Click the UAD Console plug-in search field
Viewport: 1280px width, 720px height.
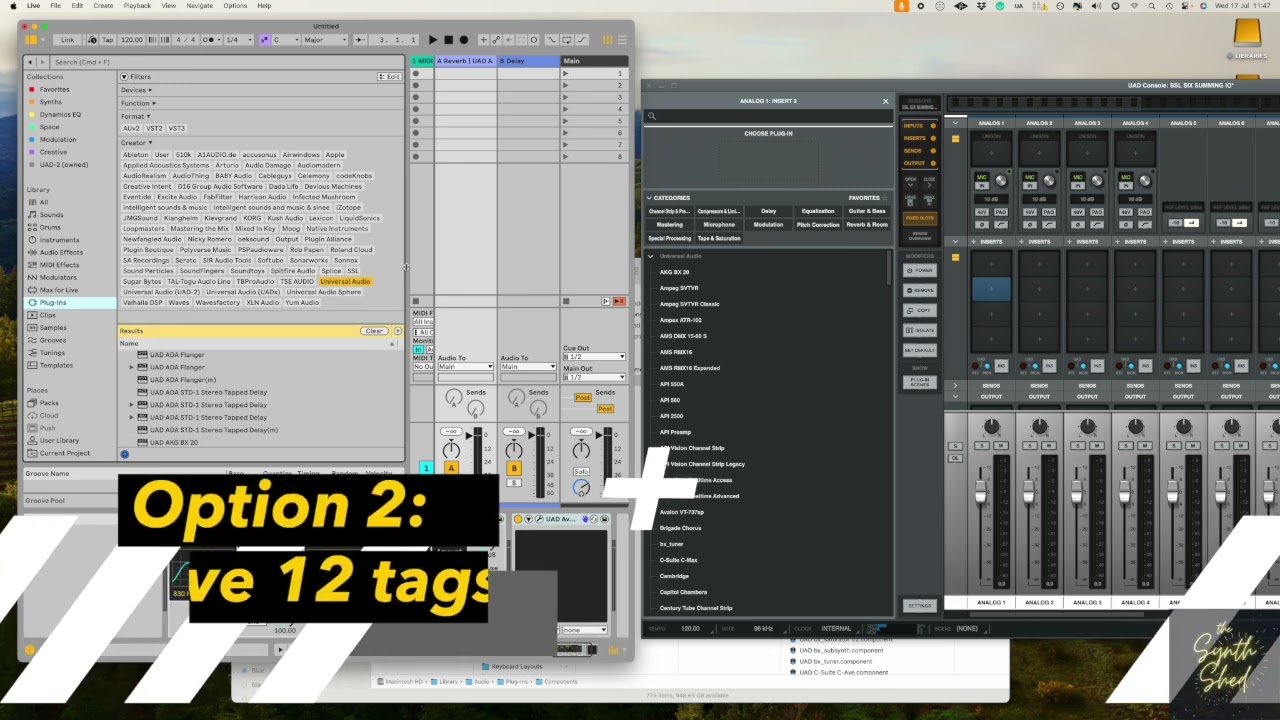click(768, 116)
